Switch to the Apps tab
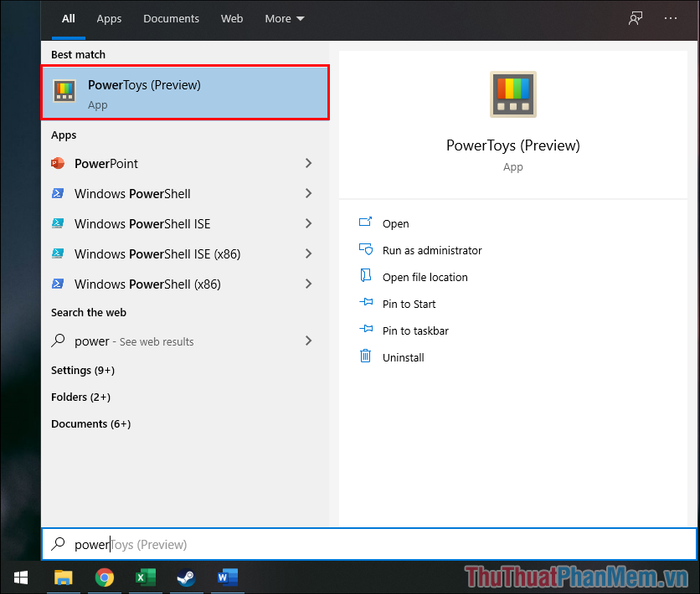 click(x=109, y=19)
